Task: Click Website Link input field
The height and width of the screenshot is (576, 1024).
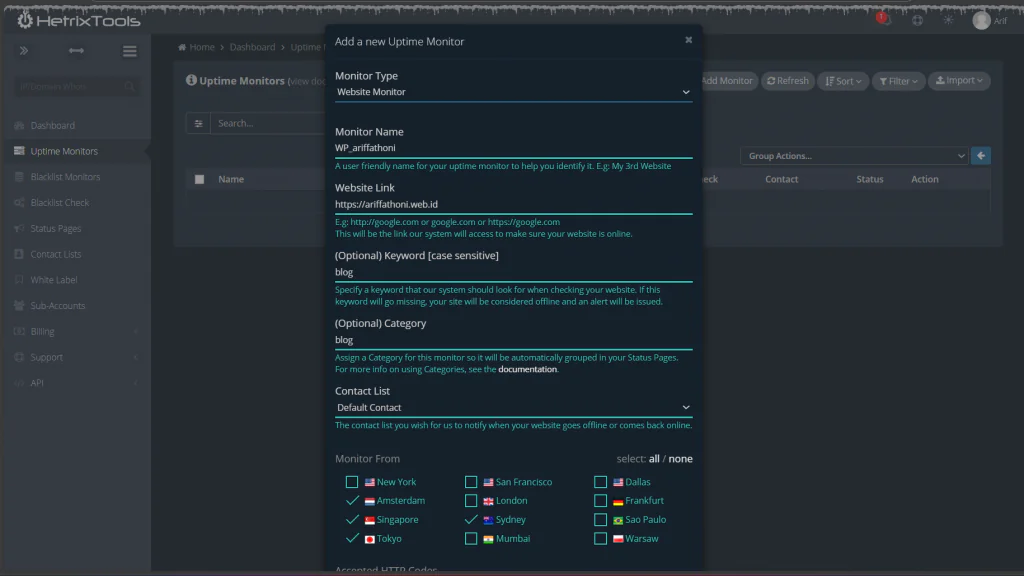Action: pyautogui.click(x=513, y=204)
